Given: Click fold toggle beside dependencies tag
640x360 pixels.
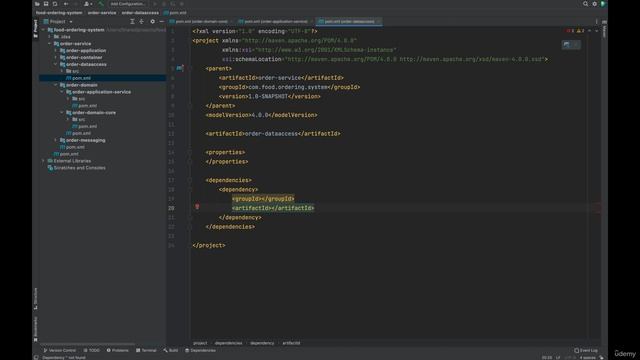Looking at the screenshot, I should pos(190,180).
